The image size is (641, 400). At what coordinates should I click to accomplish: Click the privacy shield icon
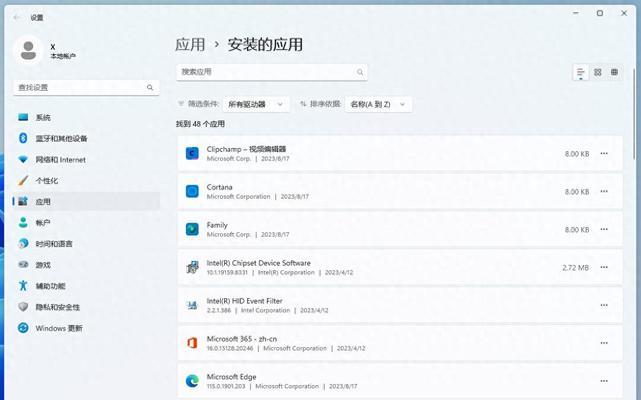(x=23, y=307)
